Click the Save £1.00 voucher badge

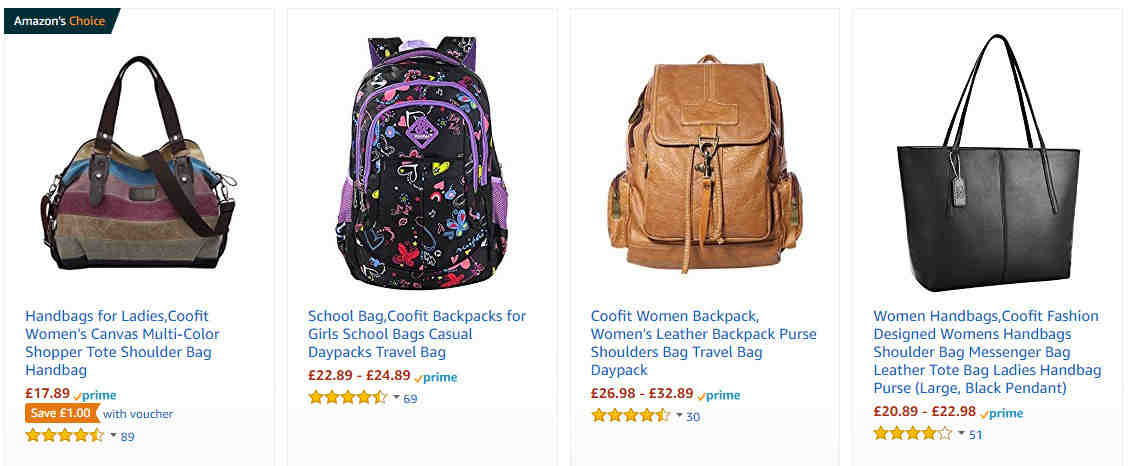61,413
